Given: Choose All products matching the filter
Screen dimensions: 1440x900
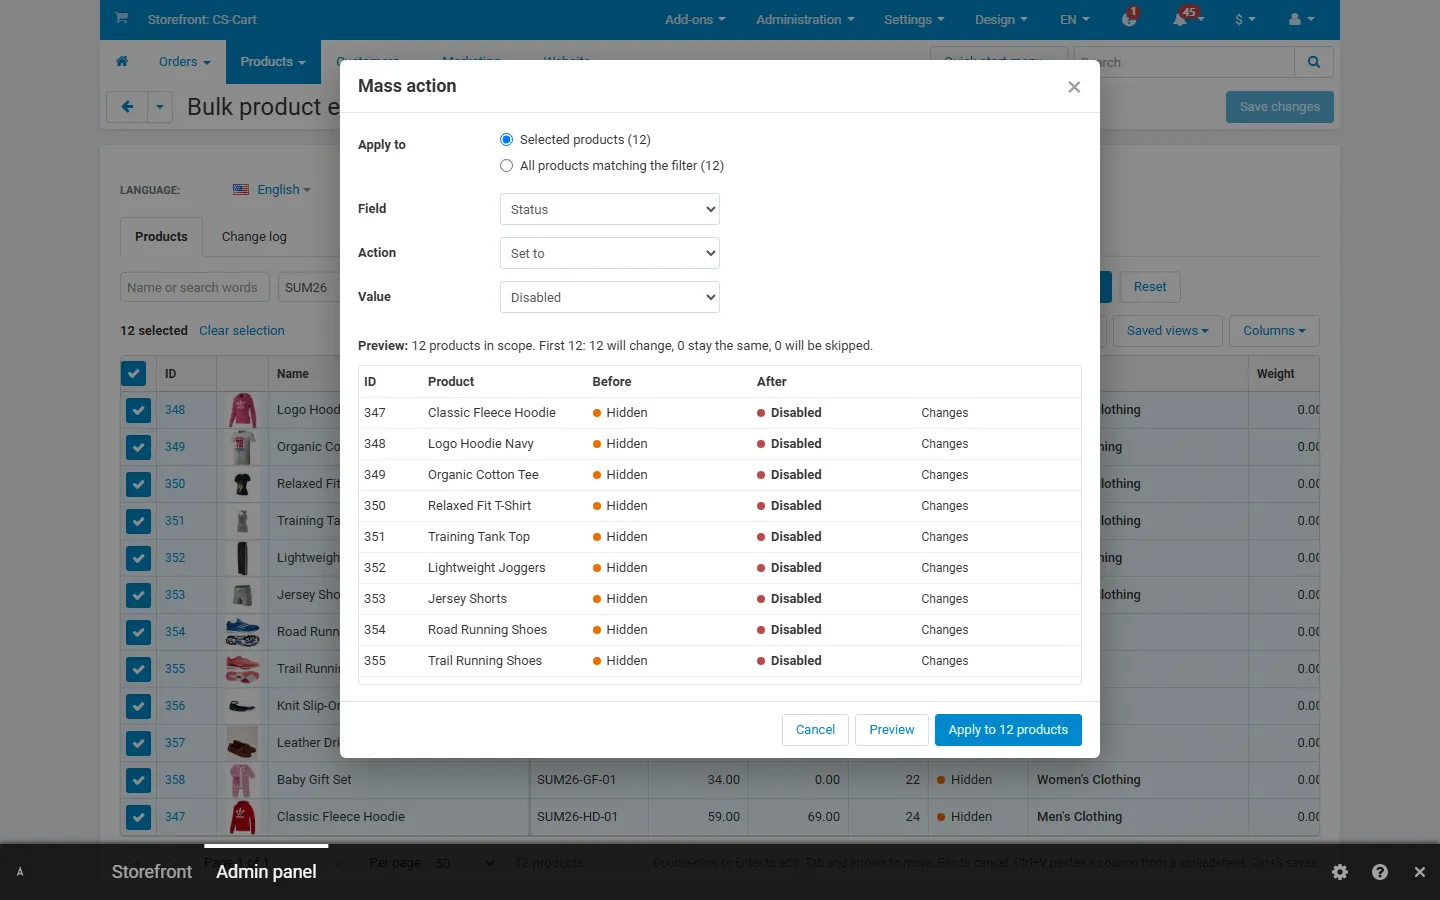Looking at the screenshot, I should [506, 166].
